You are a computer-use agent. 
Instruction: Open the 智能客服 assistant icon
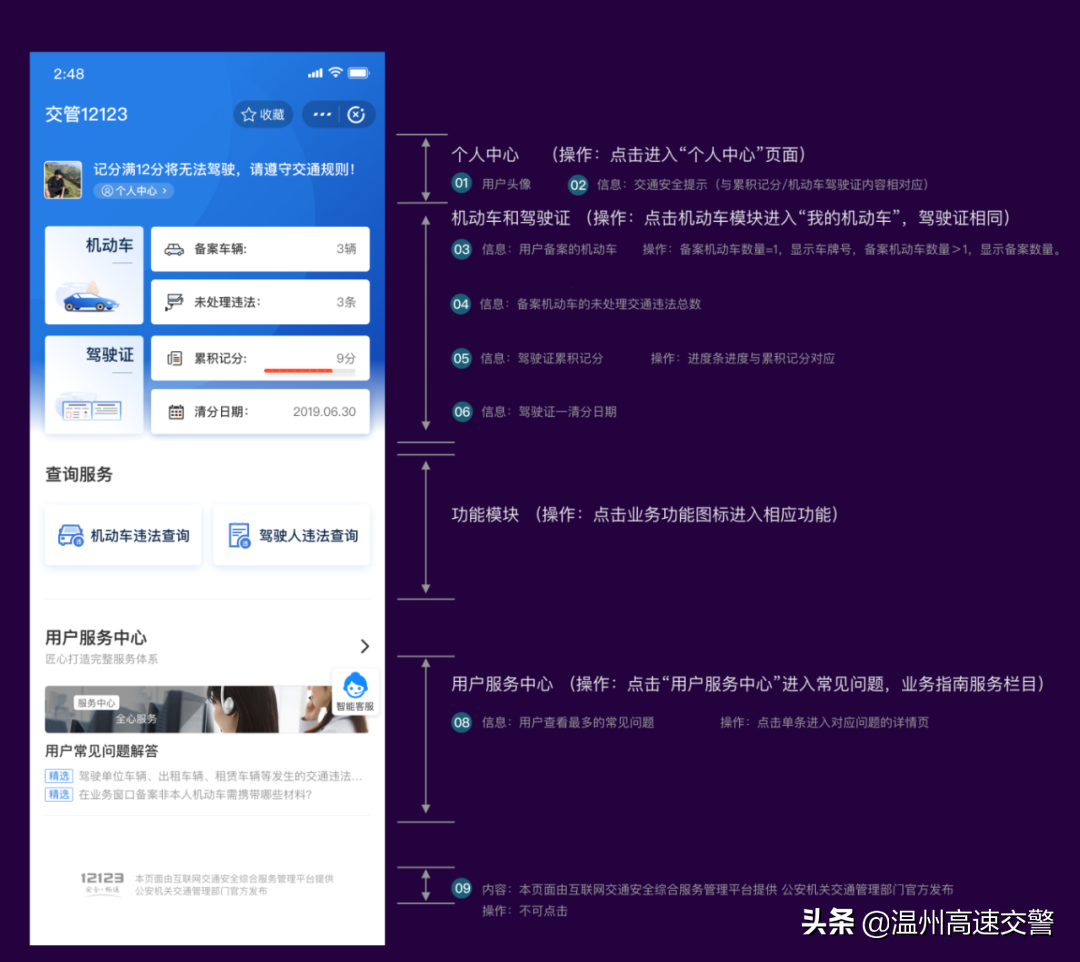(x=355, y=691)
